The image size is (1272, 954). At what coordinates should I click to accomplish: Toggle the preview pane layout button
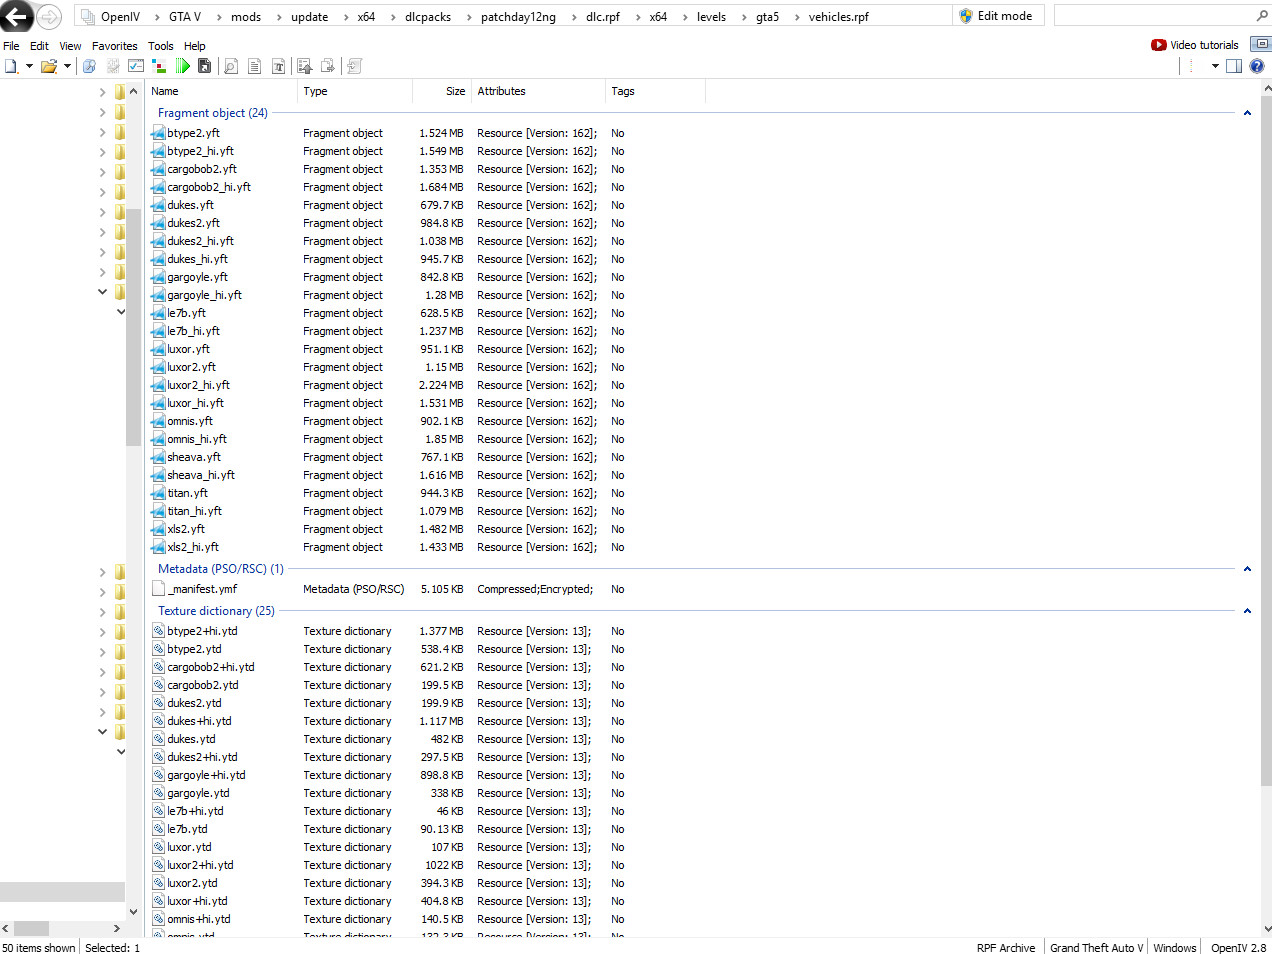point(1234,66)
